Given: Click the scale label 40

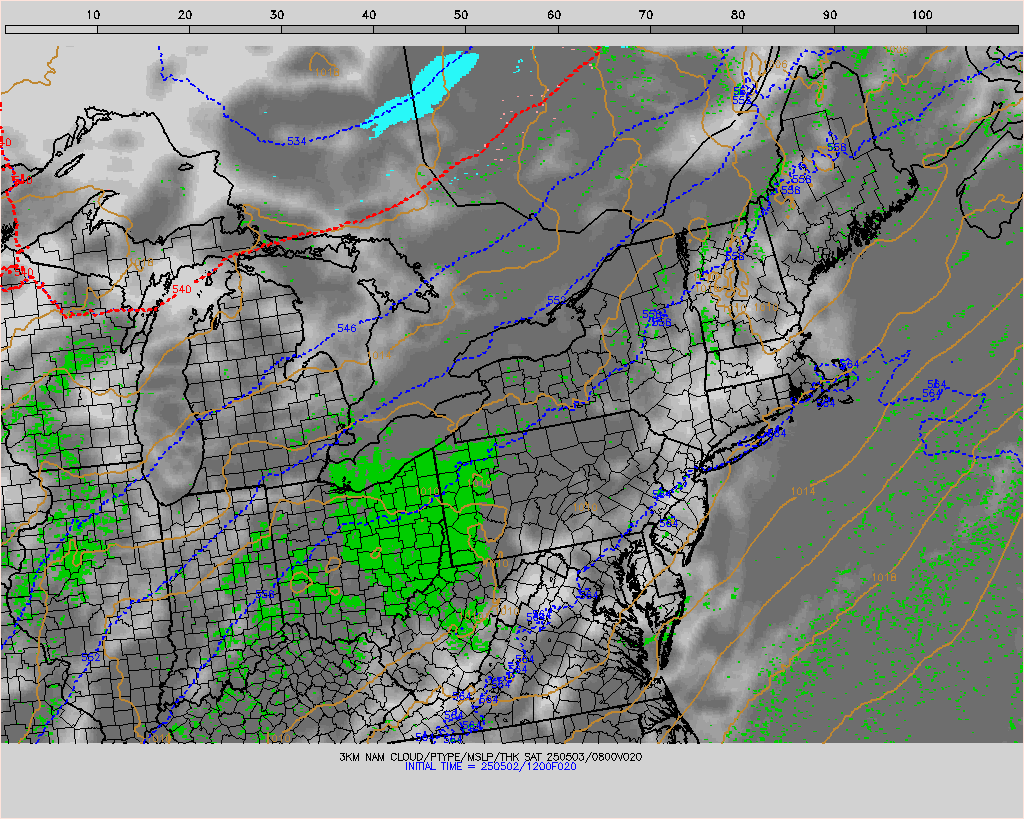Looking at the screenshot, I should [x=370, y=14].
